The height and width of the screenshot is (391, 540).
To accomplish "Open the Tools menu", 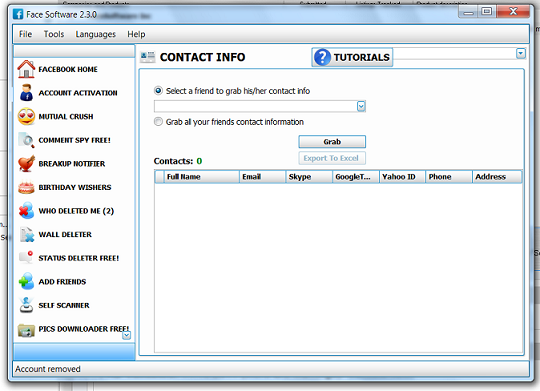I will (54, 34).
